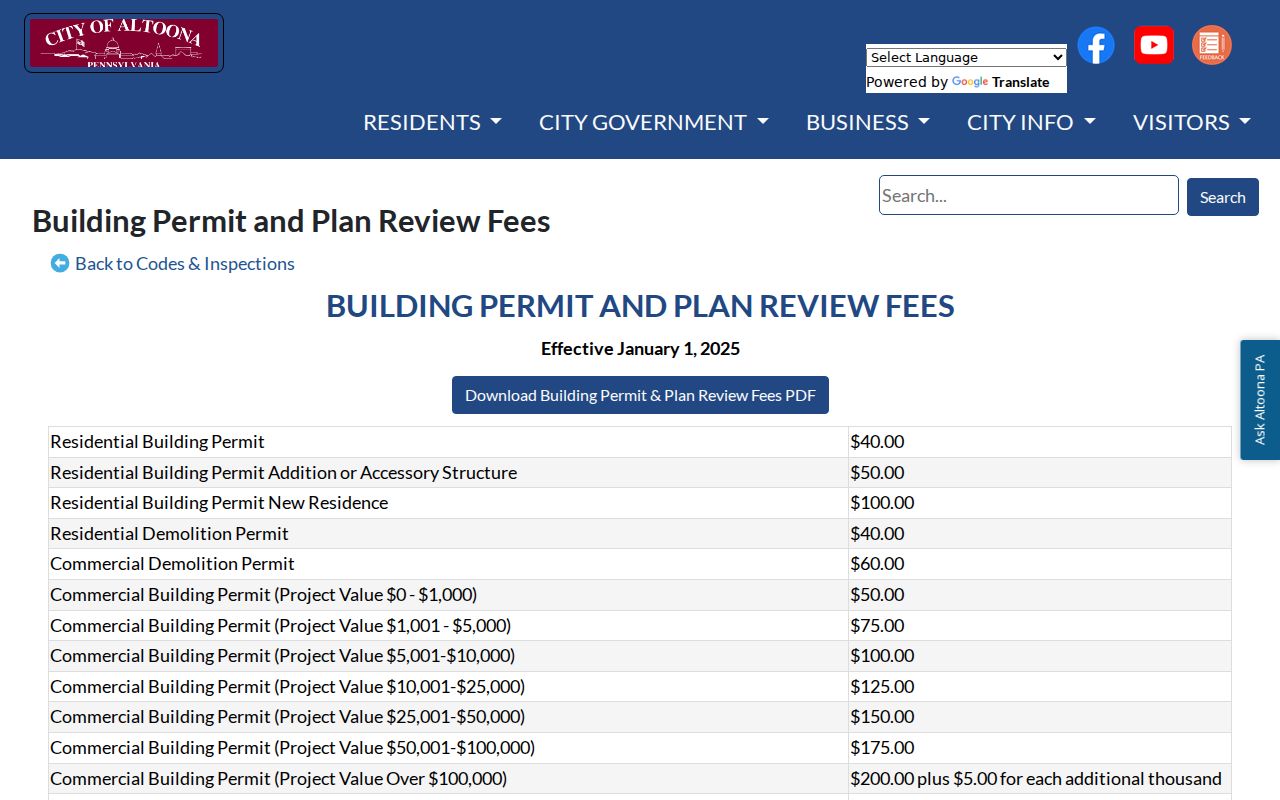Click the Addition or Accessory Structure row label
The width and height of the screenshot is (1280, 800).
tap(284, 473)
